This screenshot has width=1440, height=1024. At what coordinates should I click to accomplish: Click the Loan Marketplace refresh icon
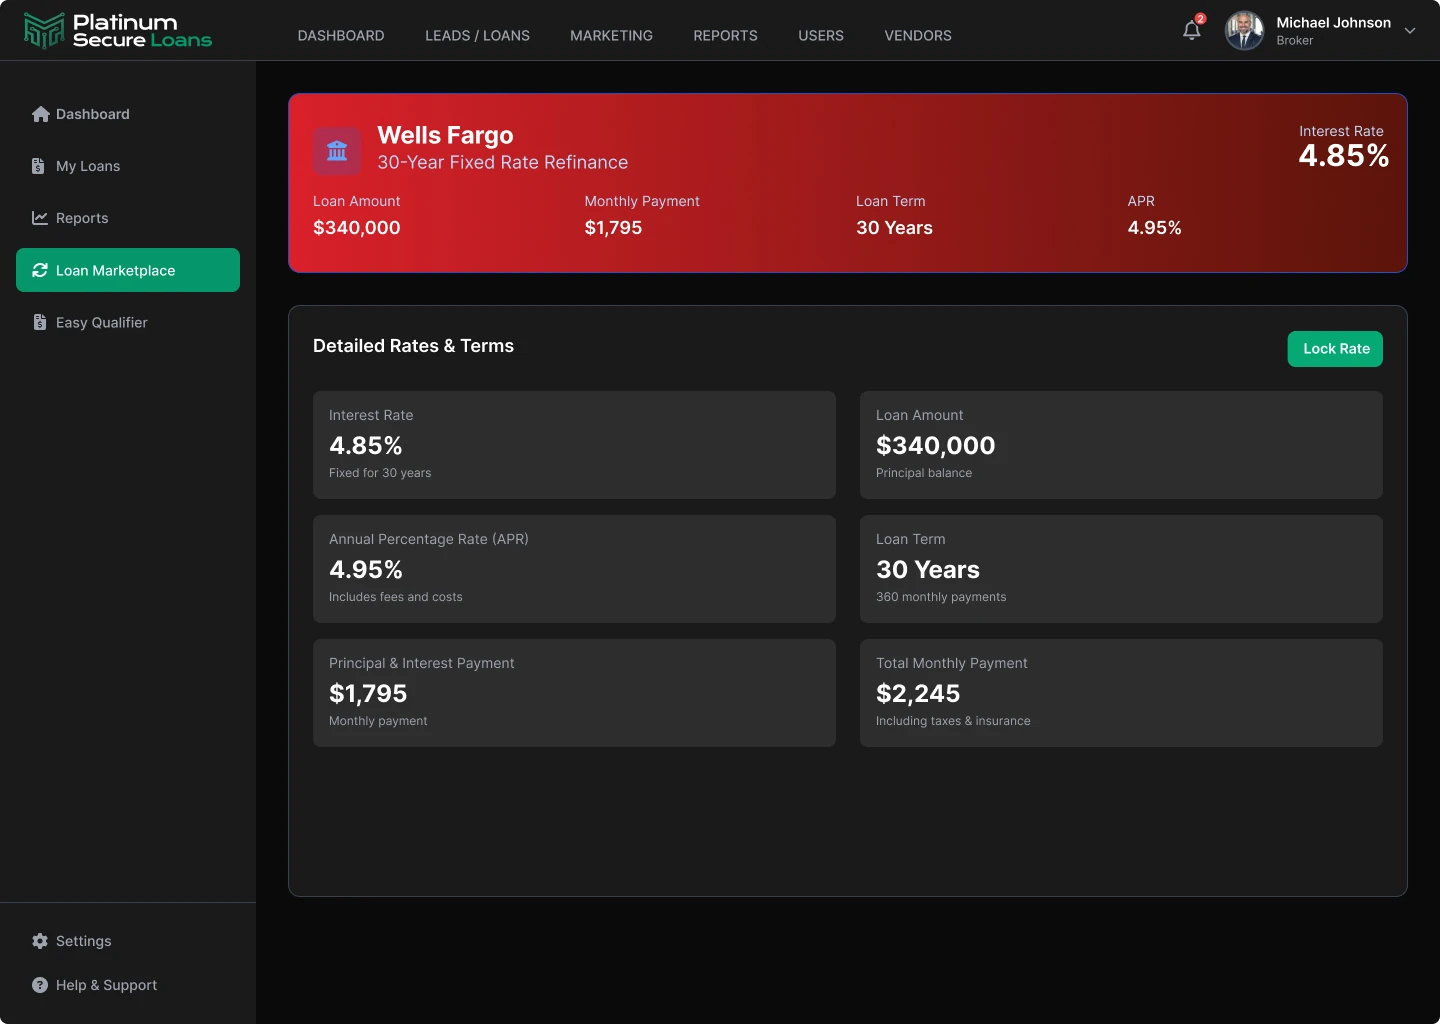(x=40, y=270)
